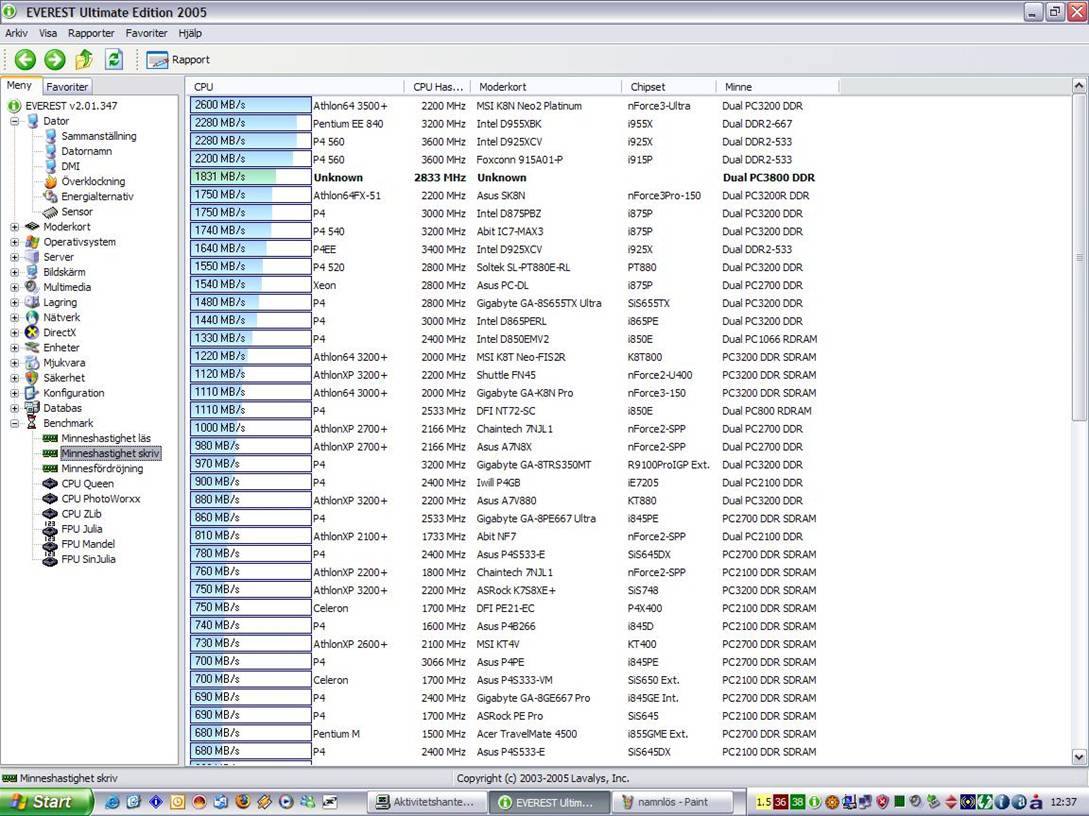Switch to the Favoriter tab
The image size is (1089, 816).
(67, 87)
